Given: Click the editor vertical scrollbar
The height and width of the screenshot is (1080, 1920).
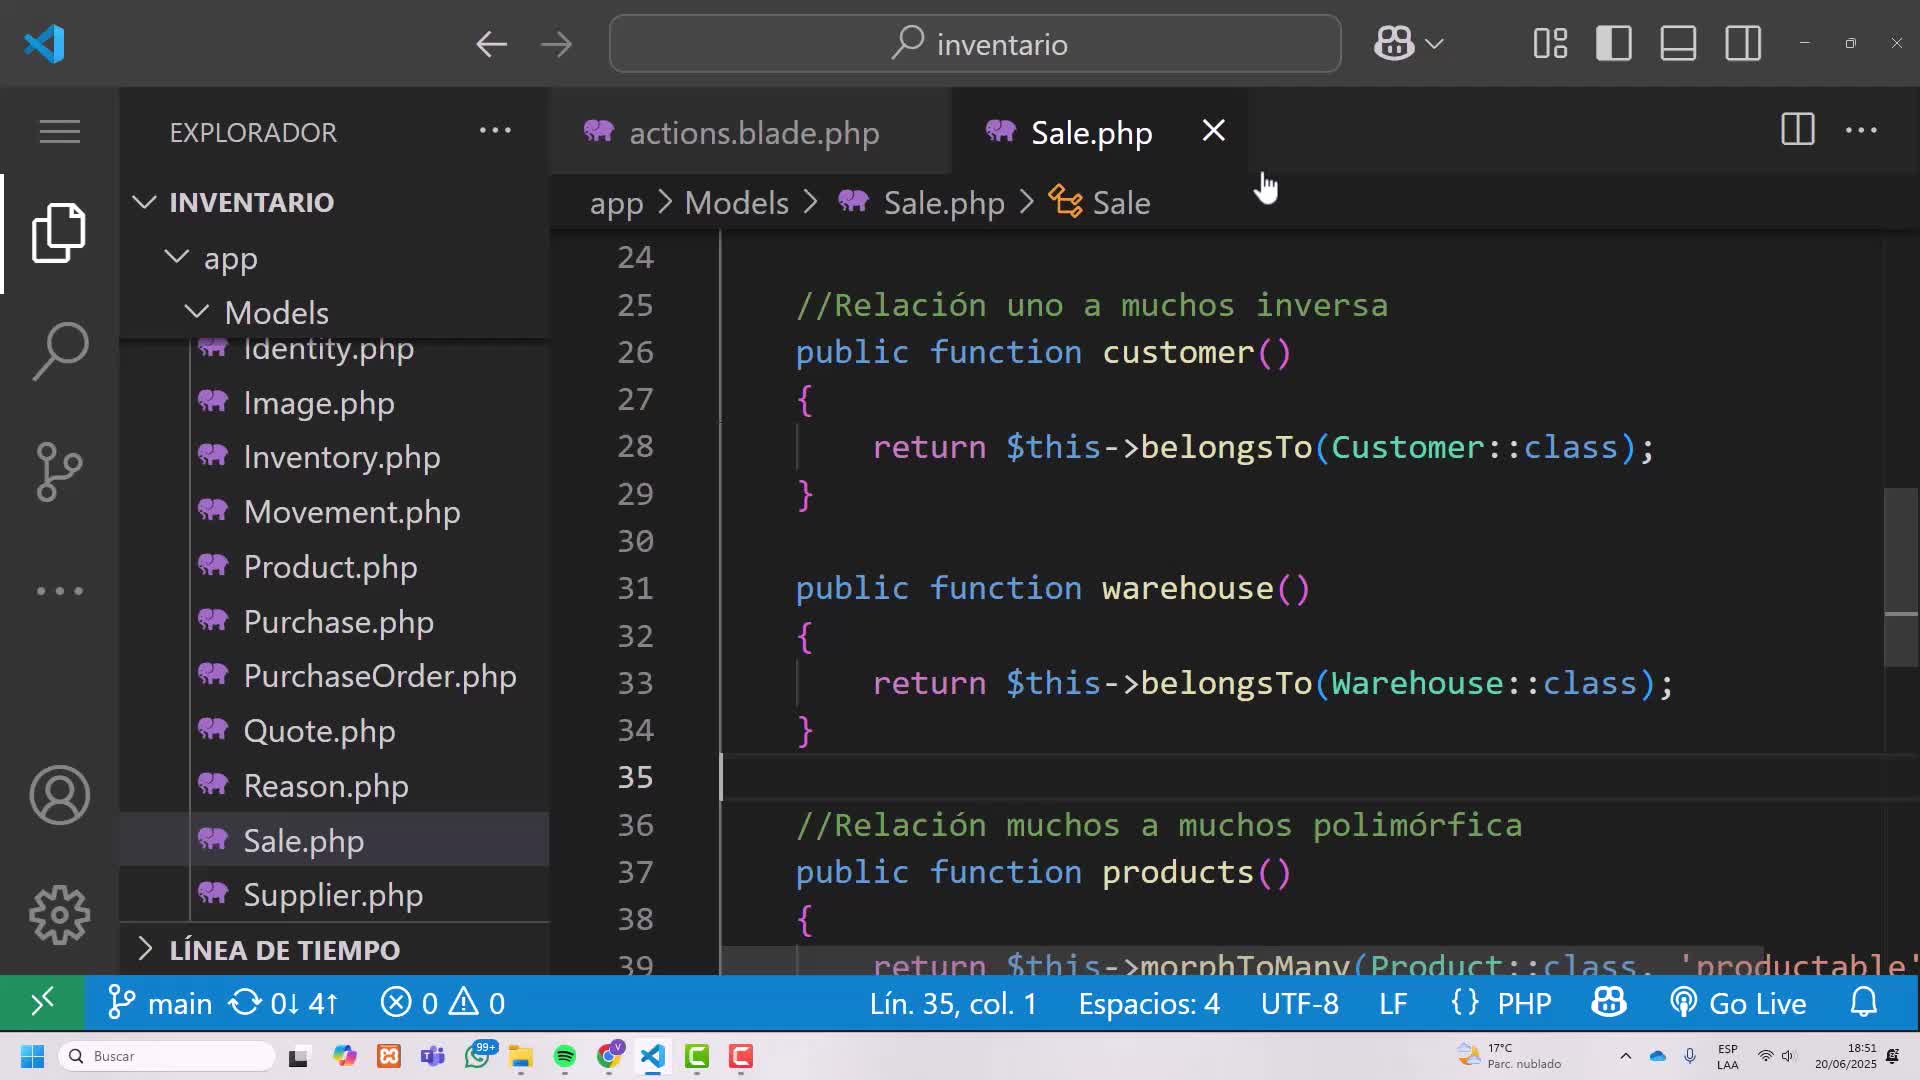Looking at the screenshot, I should click(x=1901, y=577).
